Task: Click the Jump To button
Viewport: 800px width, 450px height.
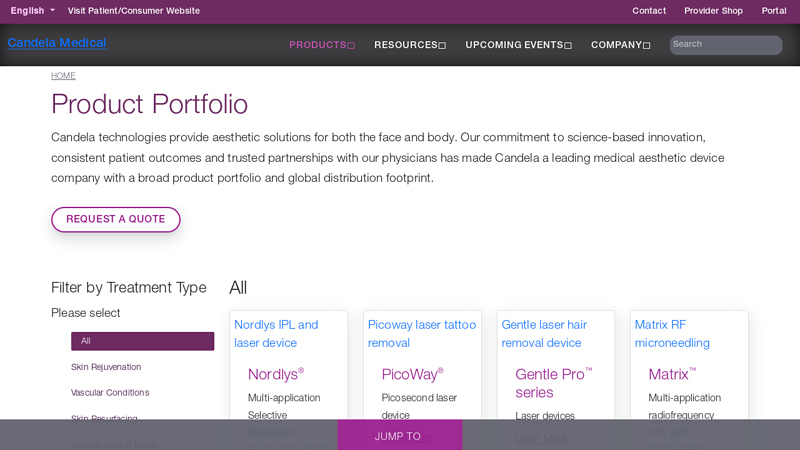Action: pyautogui.click(x=399, y=436)
